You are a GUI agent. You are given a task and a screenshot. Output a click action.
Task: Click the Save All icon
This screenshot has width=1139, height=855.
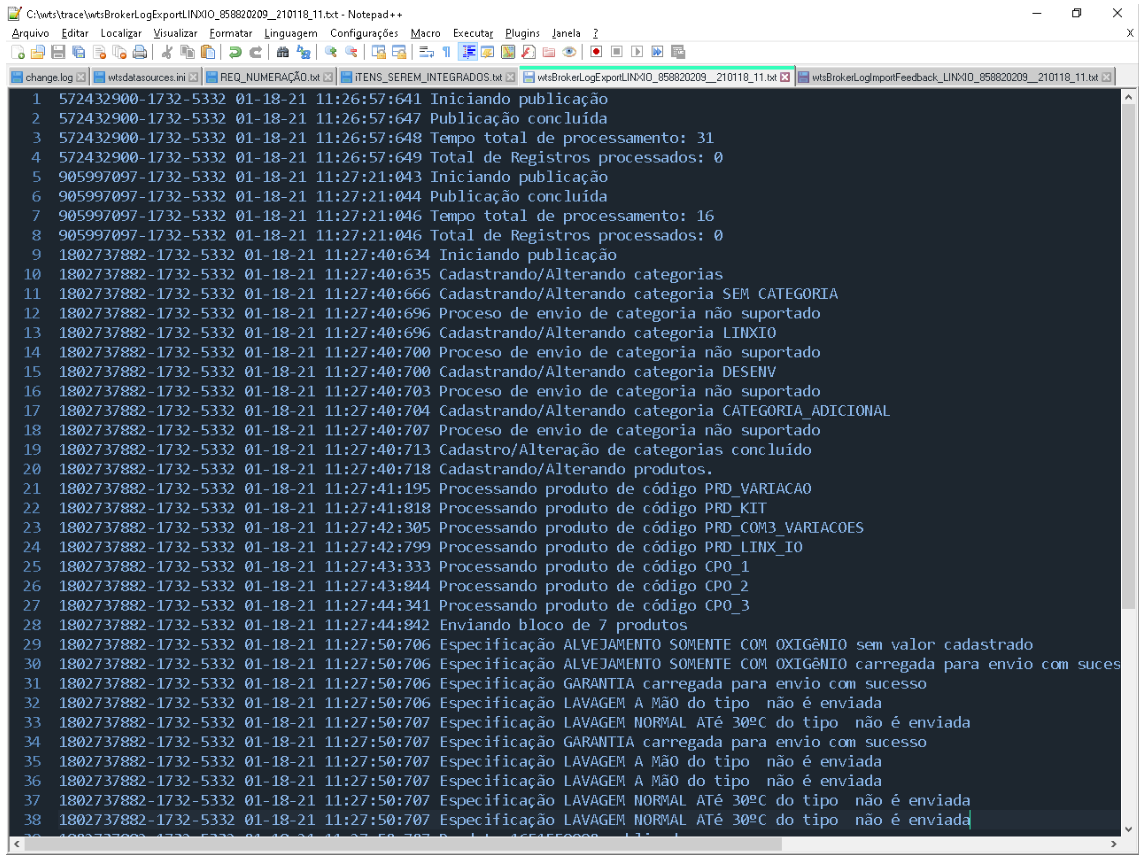click(x=78, y=52)
